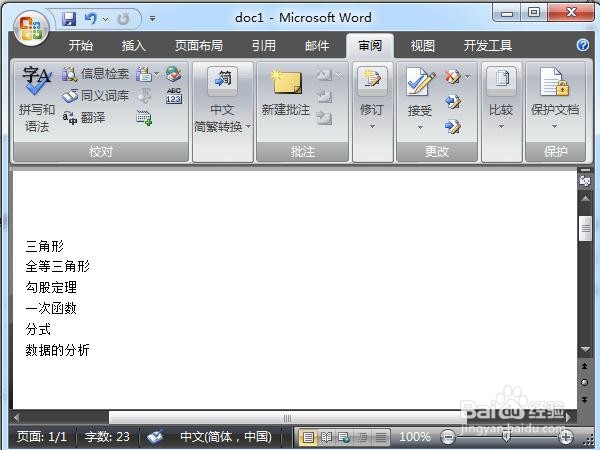Viewport: 600px width, 450px height.
Task: Go to the 邮件 tab
Action: (x=317, y=46)
